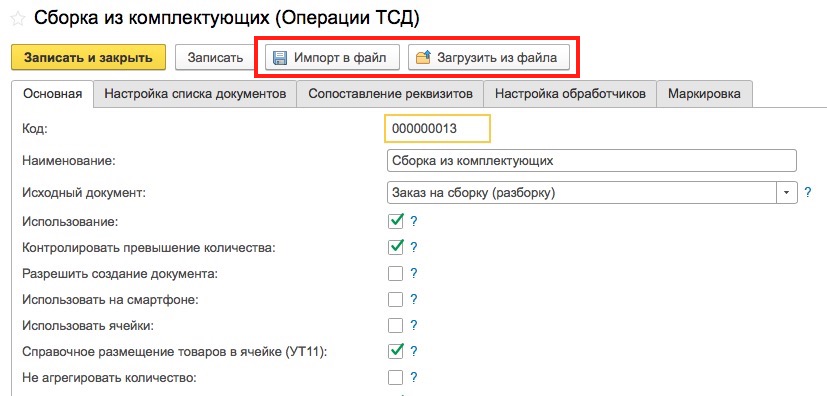The image size is (827, 396).
Task: Show help for Справочное размещение товаров в ячейке
Action: (x=414, y=351)
